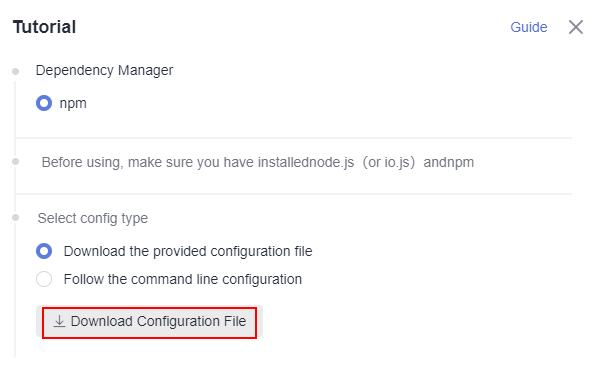The width and height of the screenshot is (604, 391).
Task: Click the Select config type heading
Action: (x=92, y=218)
